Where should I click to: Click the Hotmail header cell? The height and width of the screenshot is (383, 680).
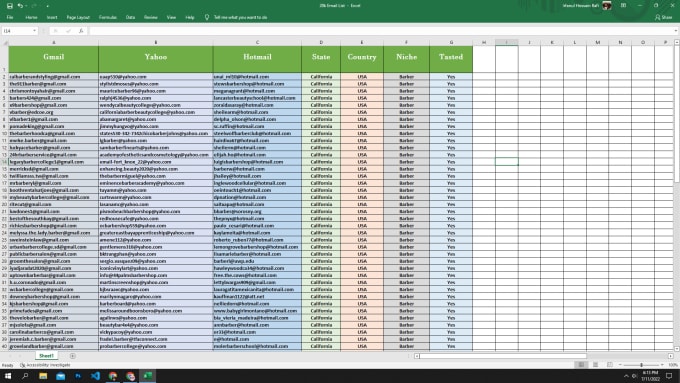[257, 59]
